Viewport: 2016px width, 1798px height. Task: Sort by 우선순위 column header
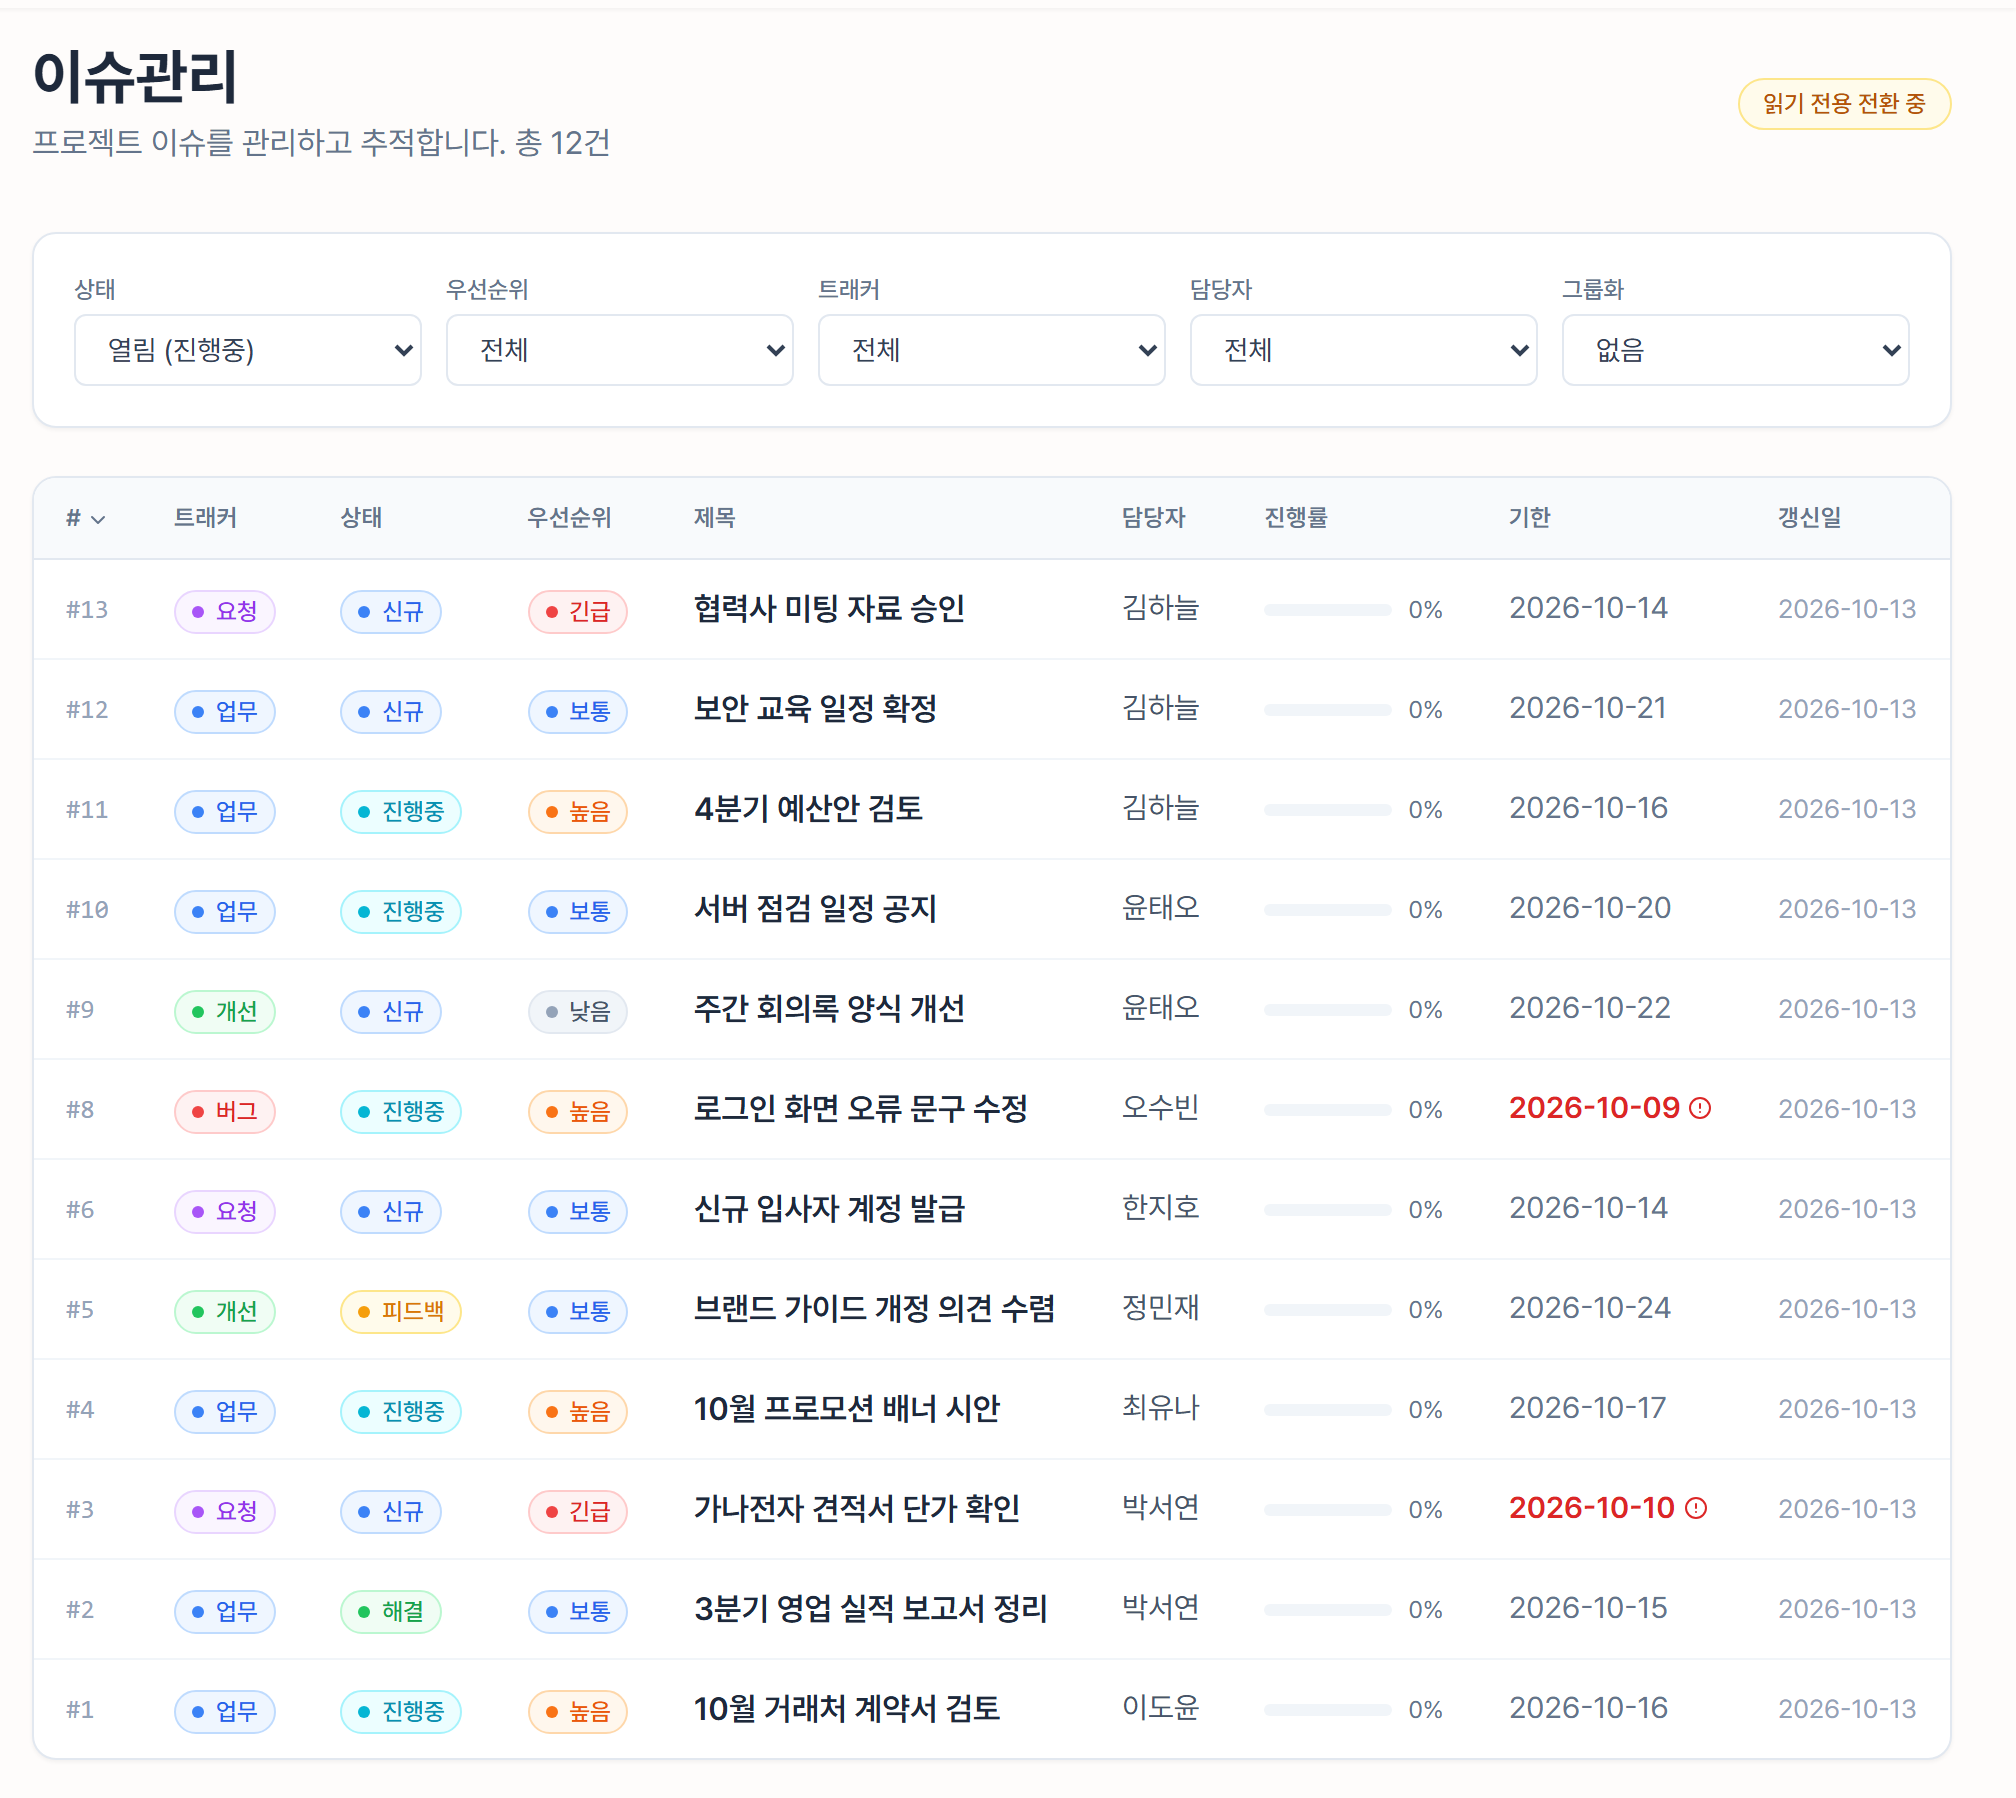[569, 518]
